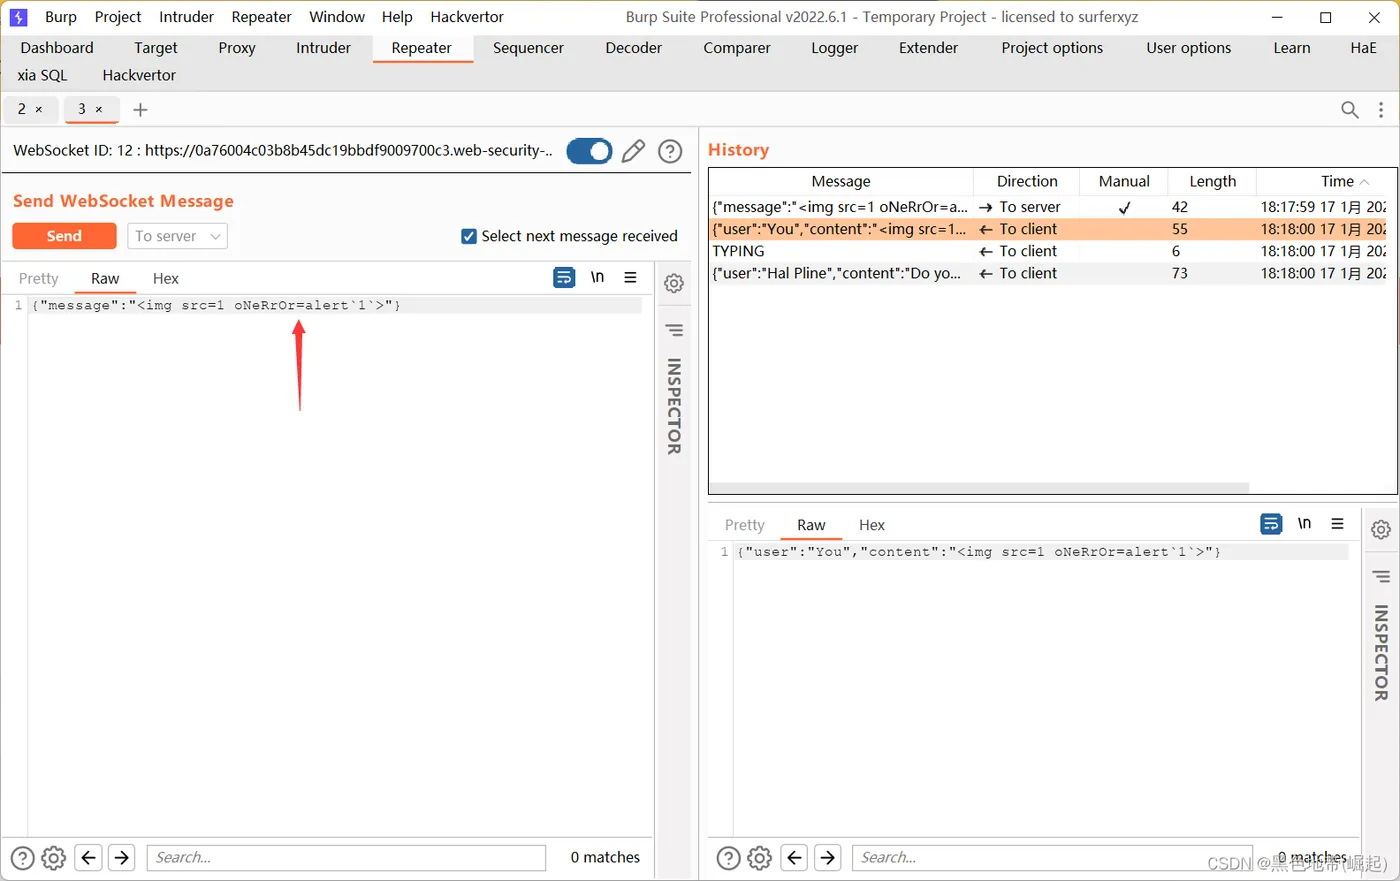Click the search magnifier in Repeater tab bar
1400x881 pixels.
[1349, 110]
